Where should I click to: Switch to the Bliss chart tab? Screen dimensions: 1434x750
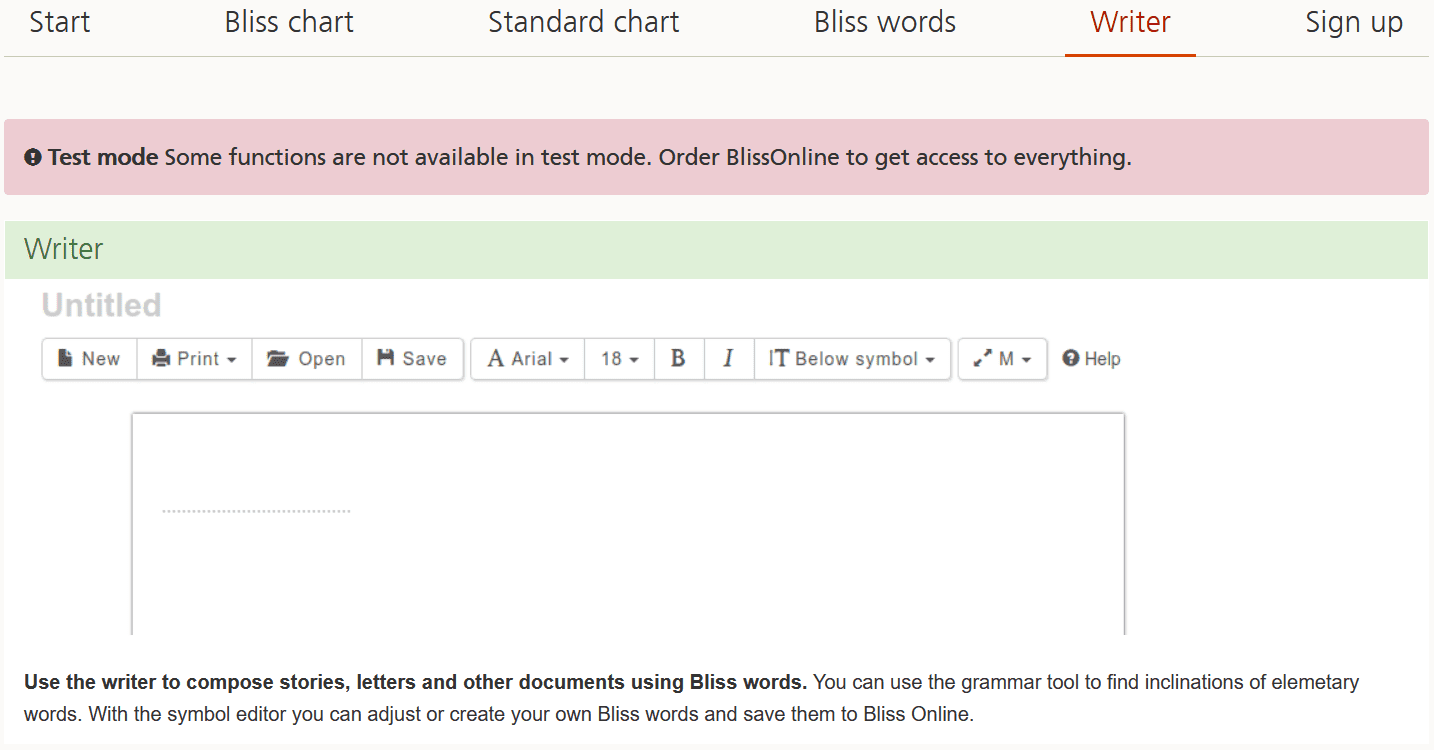click(289, 23)
